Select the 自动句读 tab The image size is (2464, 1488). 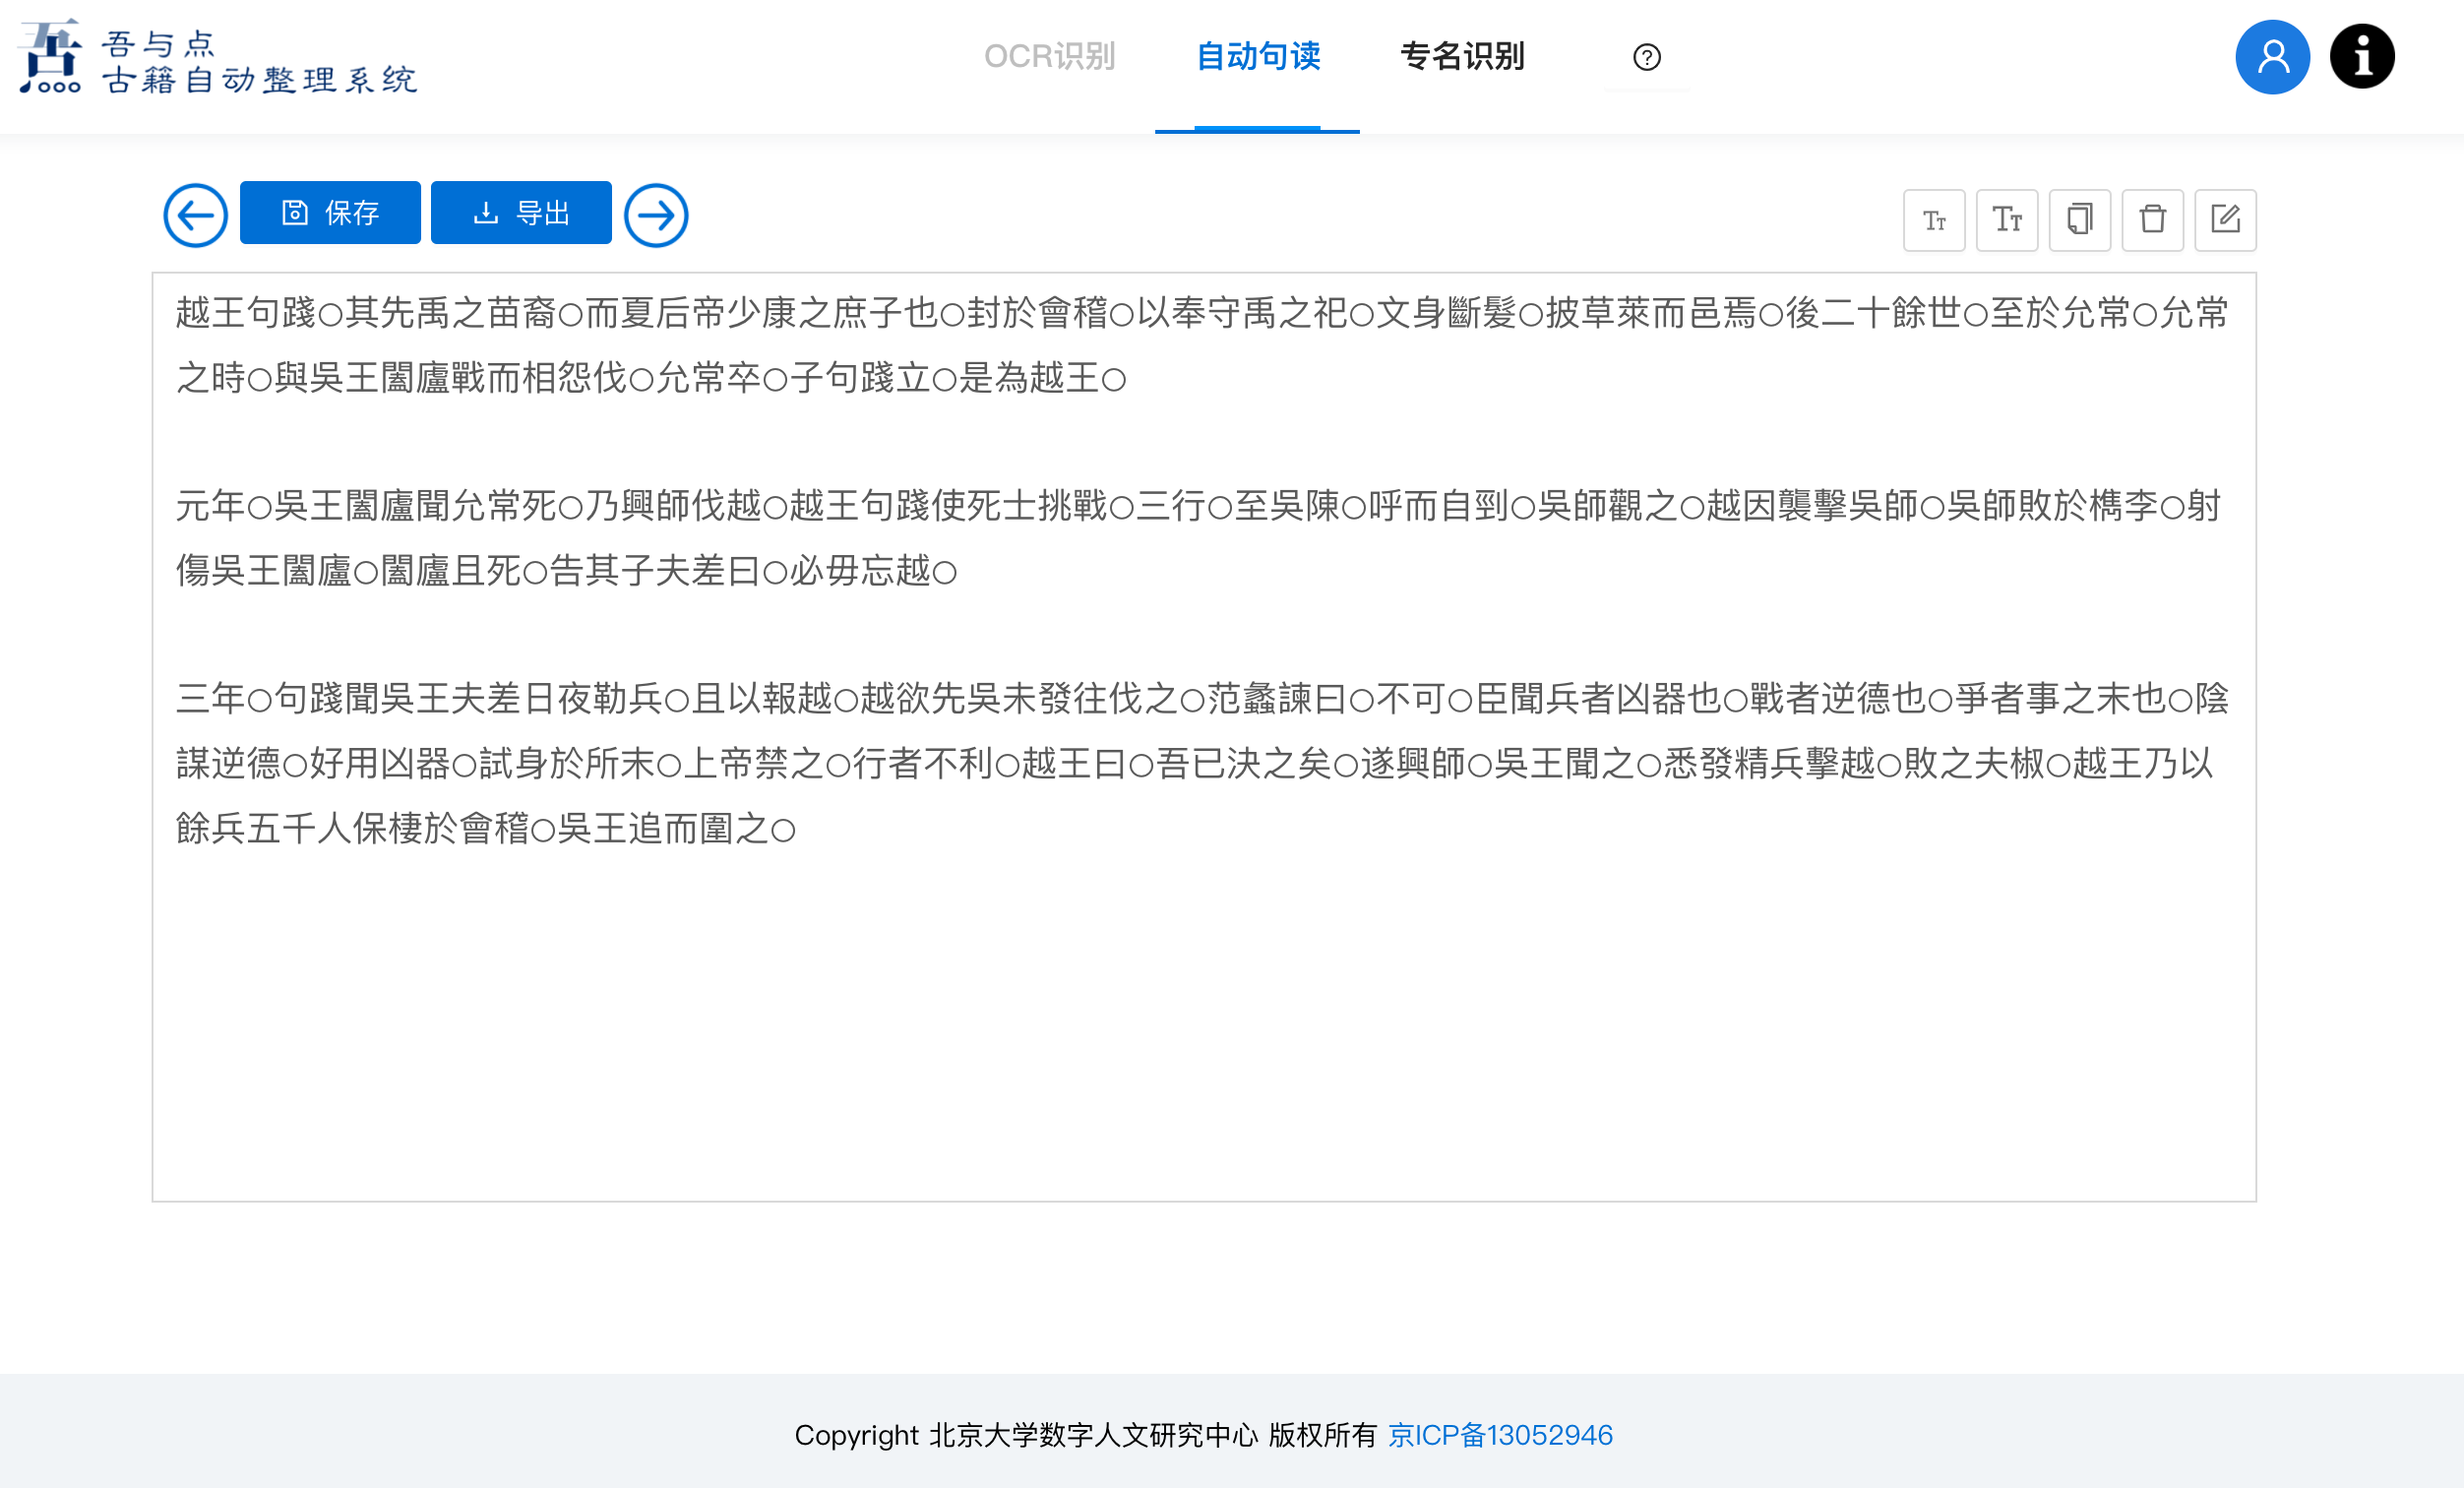pos(1257,57)
